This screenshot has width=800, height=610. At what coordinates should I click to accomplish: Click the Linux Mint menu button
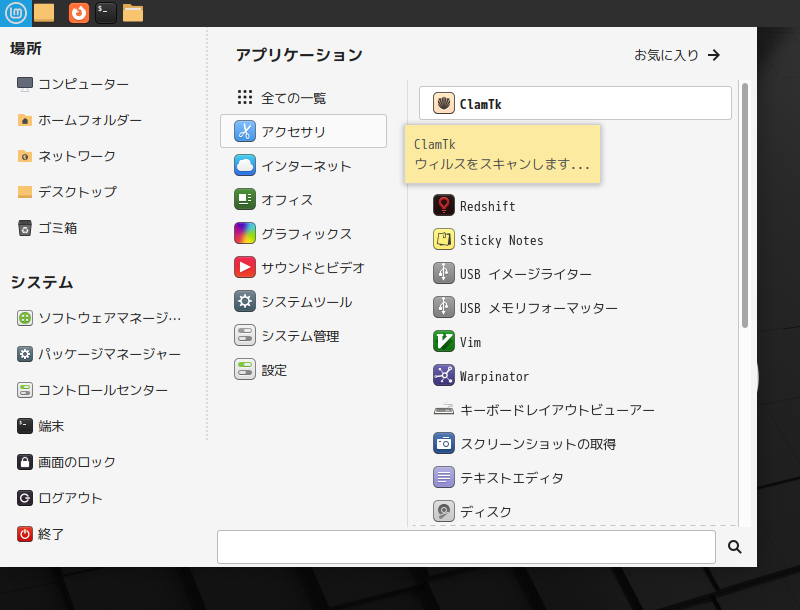click(x=16, y=13)
